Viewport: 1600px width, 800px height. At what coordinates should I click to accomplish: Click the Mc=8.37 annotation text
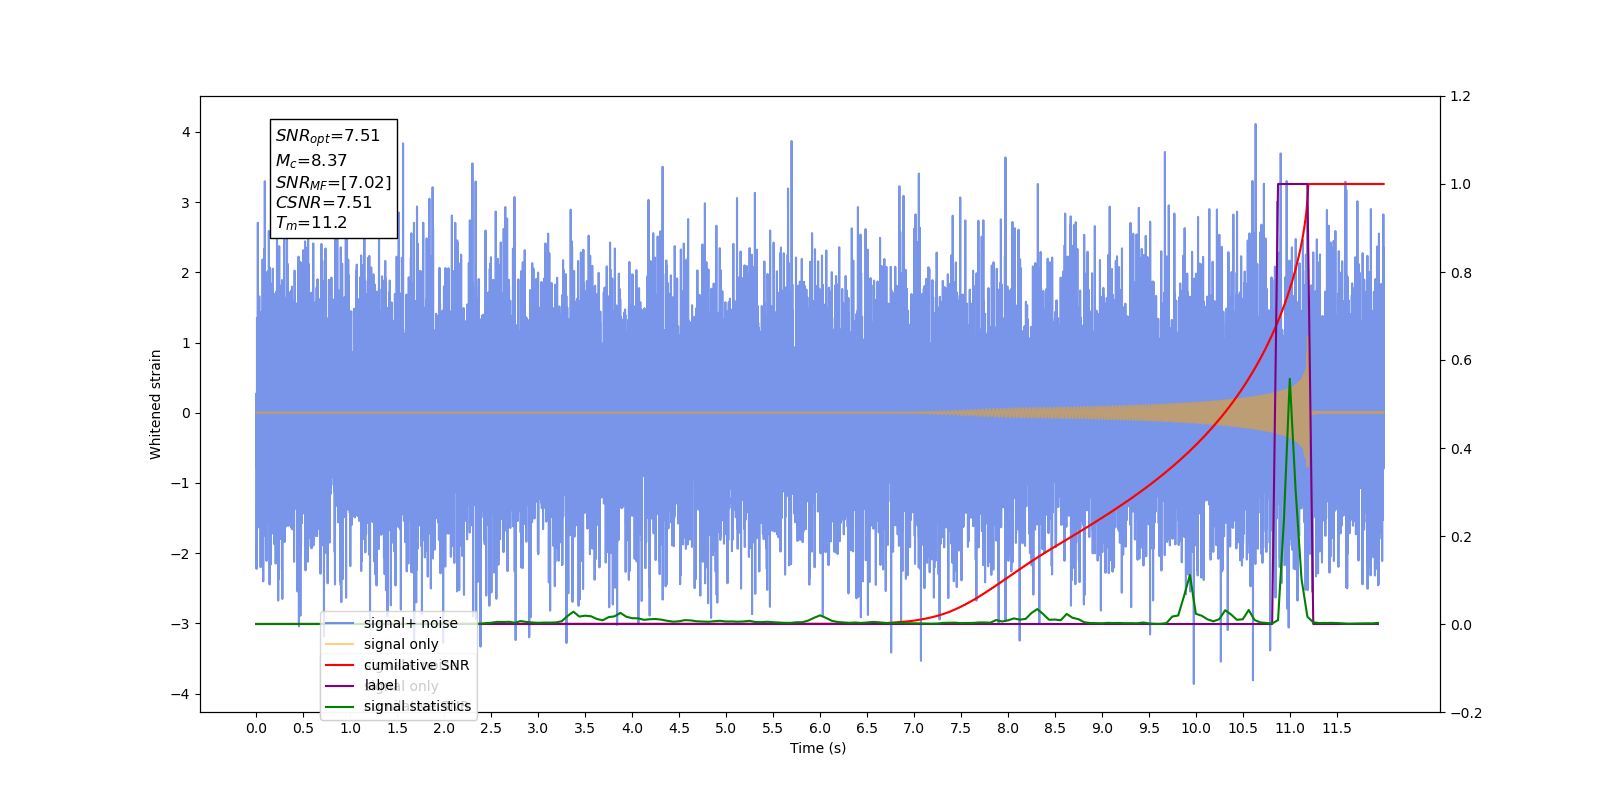311,160
